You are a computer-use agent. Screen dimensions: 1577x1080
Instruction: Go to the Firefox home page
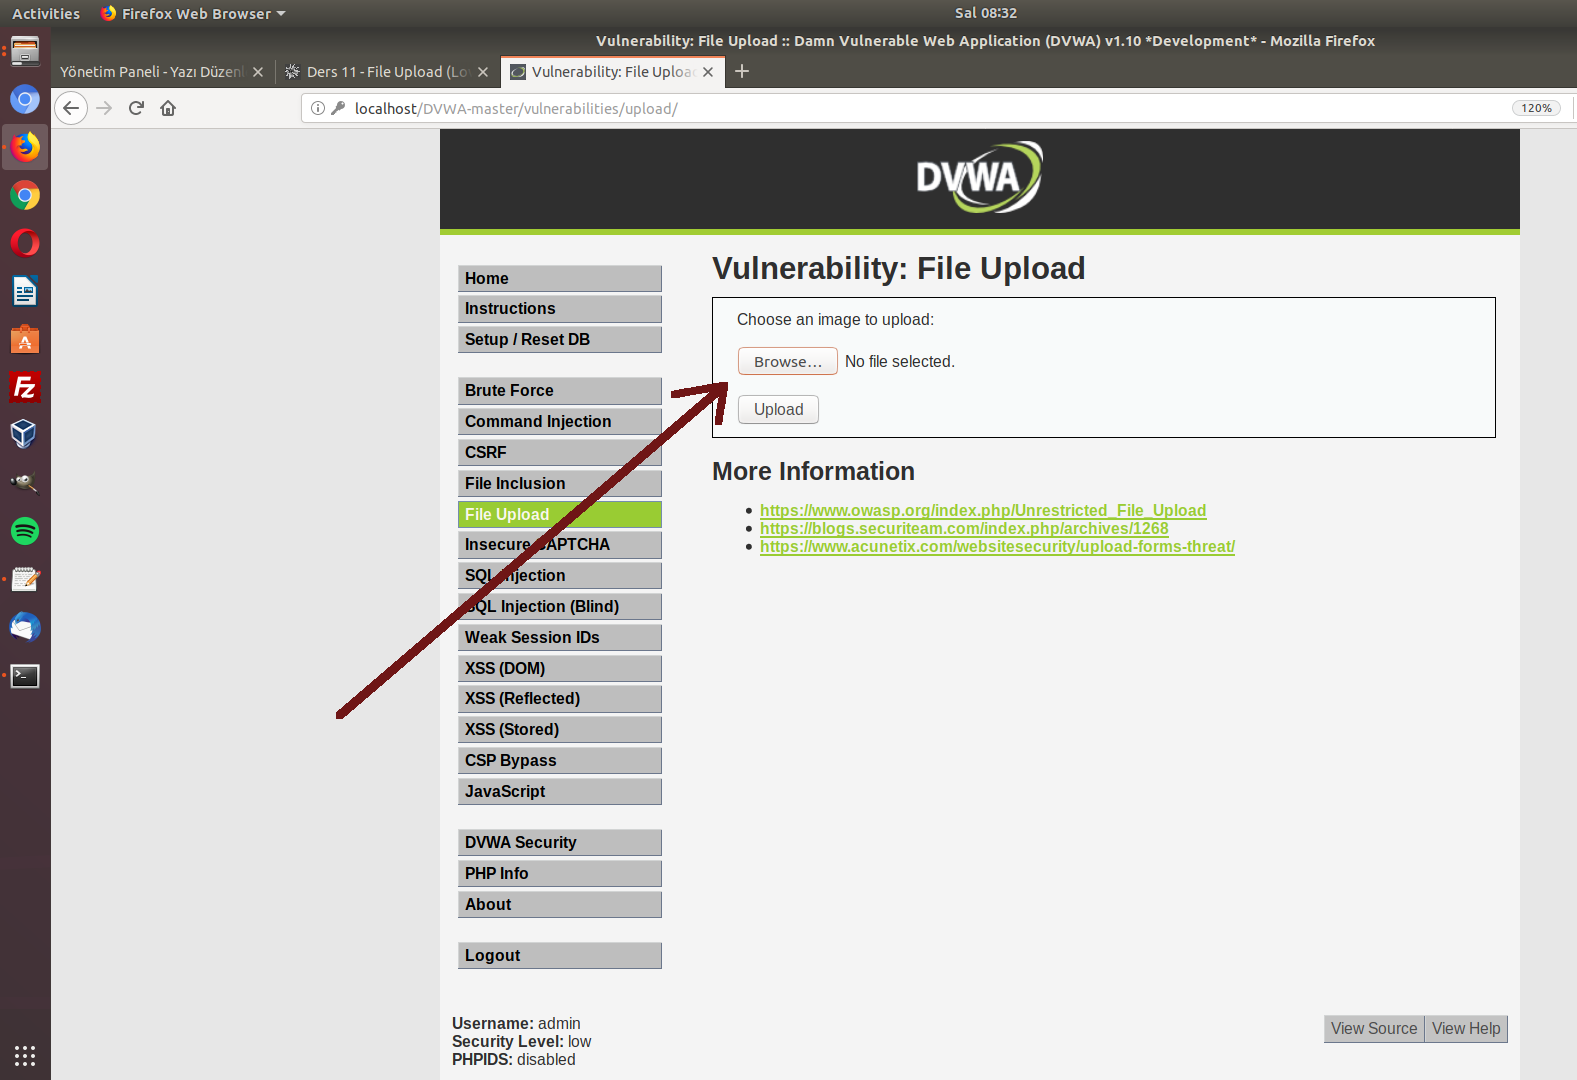pyautogui.click(x=168, y=108)
